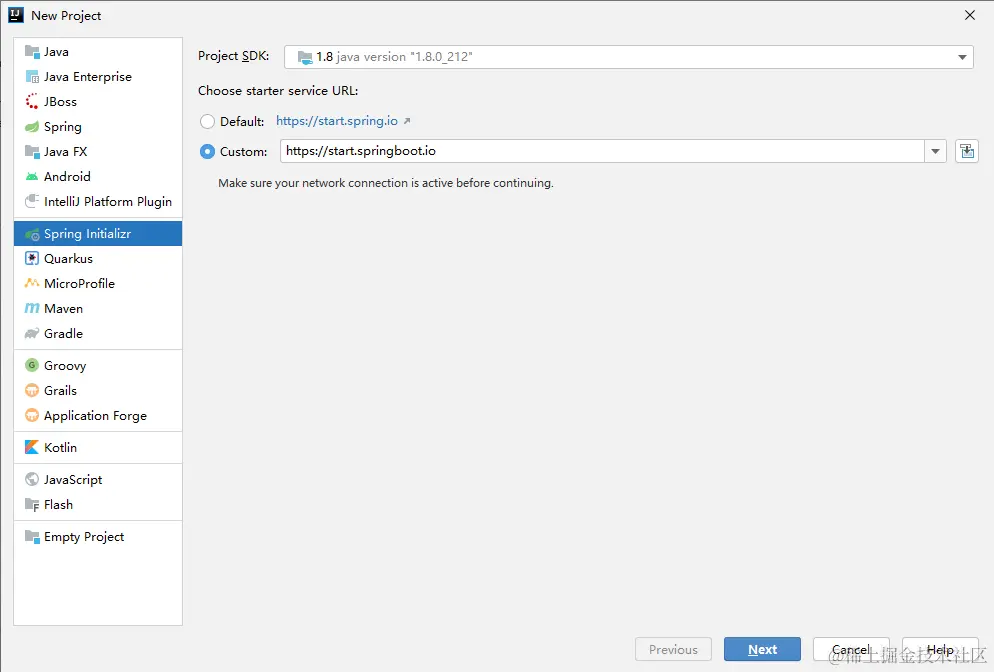Click the Quarkus icon
This screenshot has width=994, height=672.
tap(32, 259)
